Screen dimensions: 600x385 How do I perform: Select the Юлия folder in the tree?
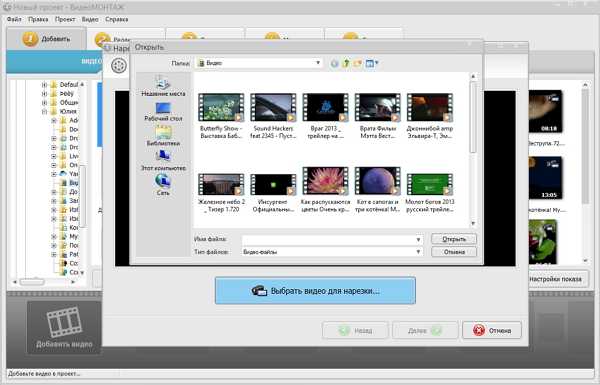click(x=64, y=111)
